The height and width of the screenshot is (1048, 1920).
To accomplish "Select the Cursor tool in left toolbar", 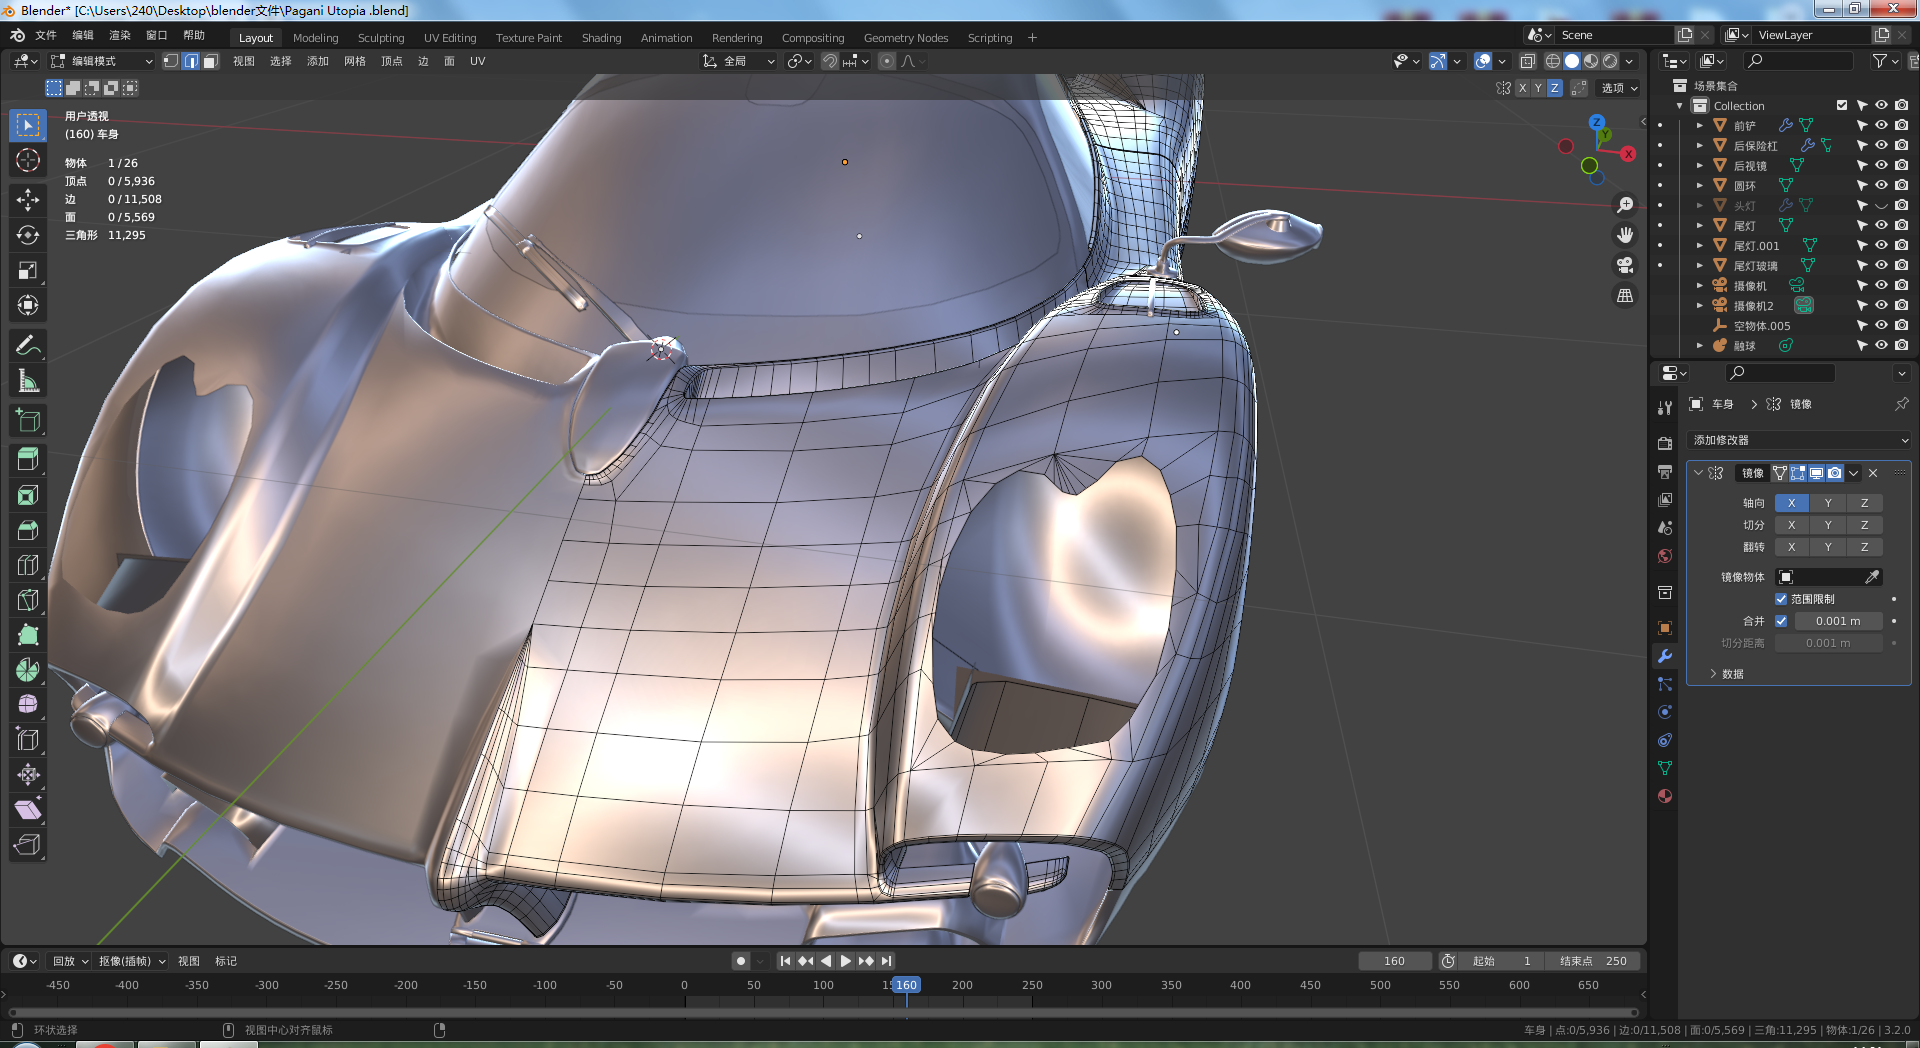I will 28,160.
